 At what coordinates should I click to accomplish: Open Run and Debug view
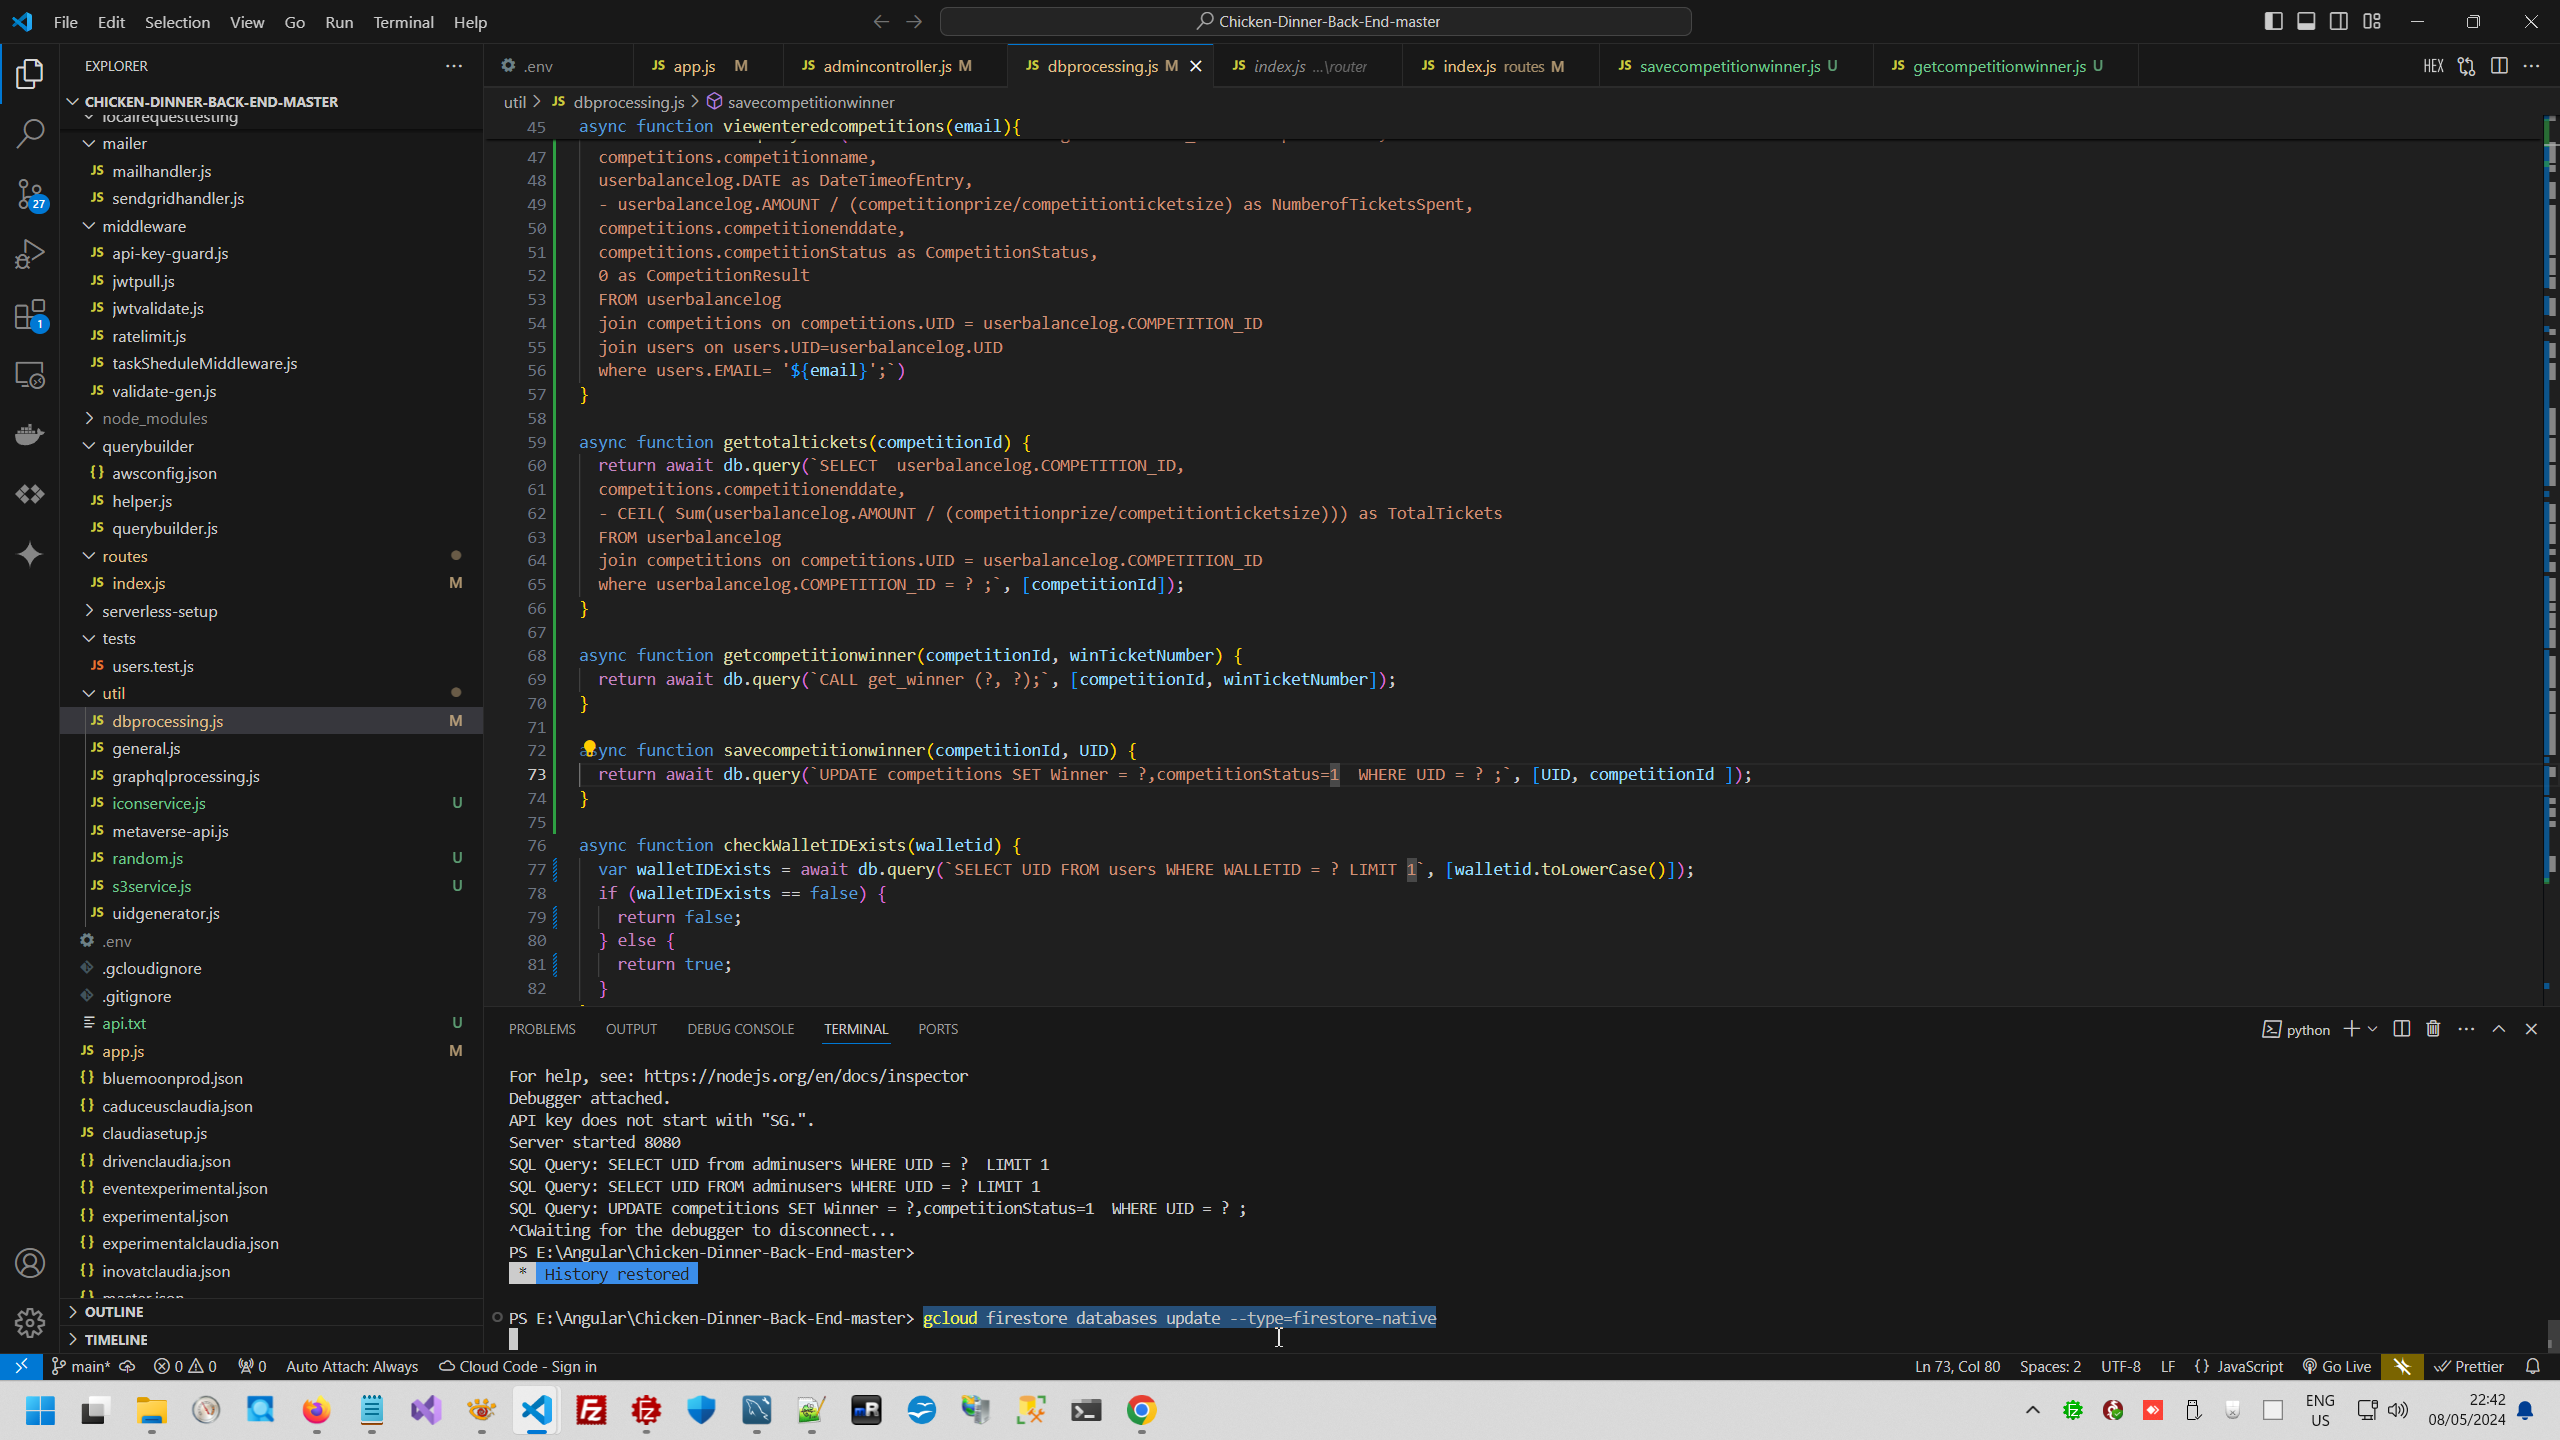click(x=30, y=254)
